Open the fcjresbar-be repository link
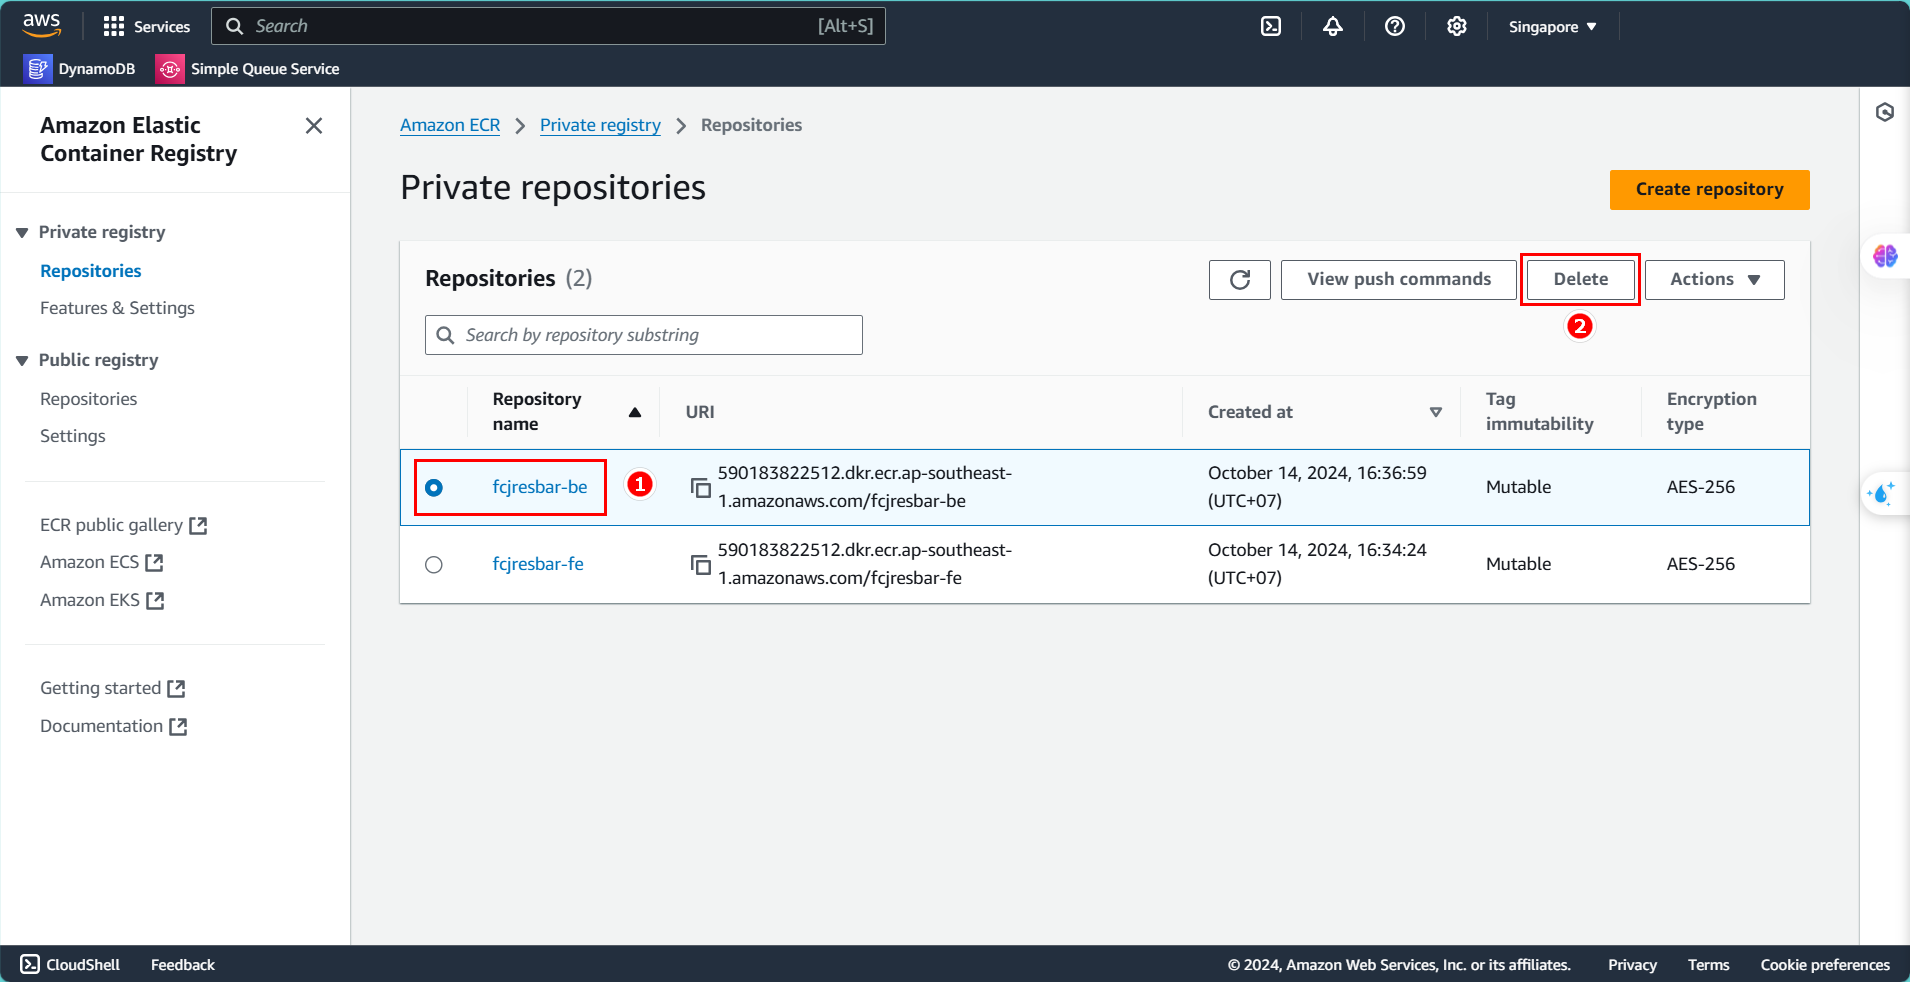 [x=540, y=487]
